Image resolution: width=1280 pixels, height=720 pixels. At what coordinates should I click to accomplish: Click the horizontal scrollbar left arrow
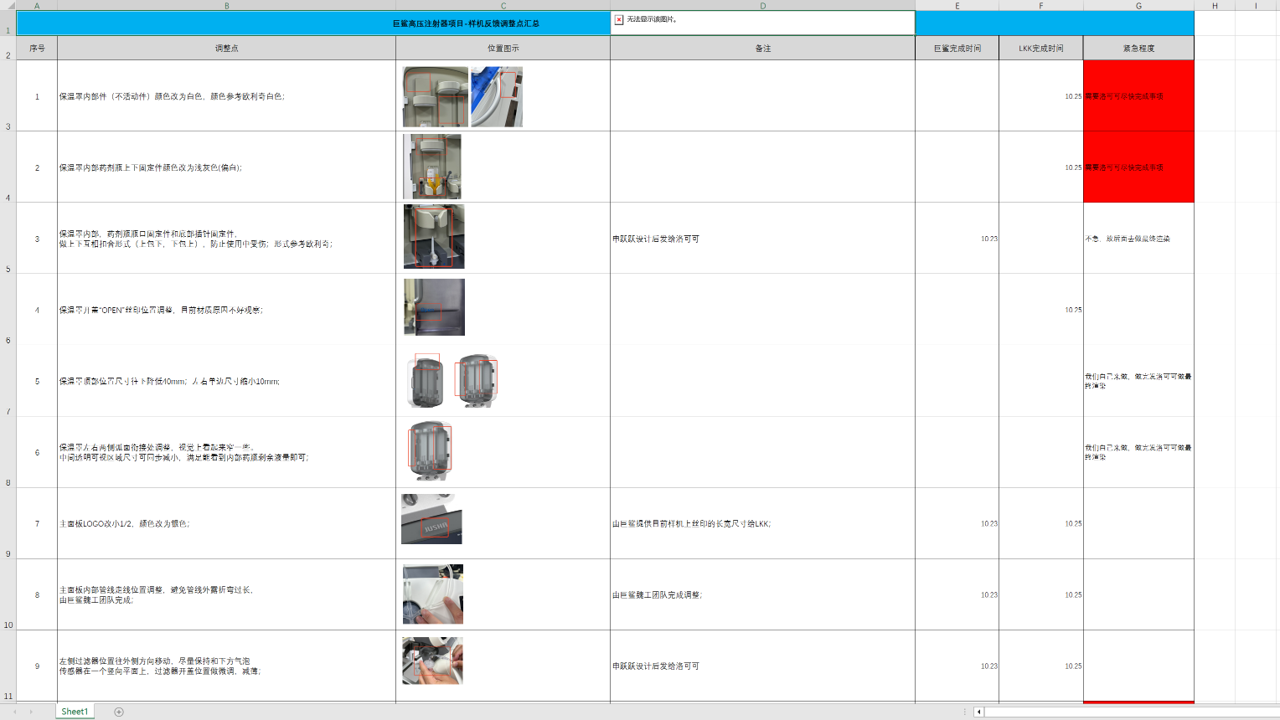[x=979, y=712]
